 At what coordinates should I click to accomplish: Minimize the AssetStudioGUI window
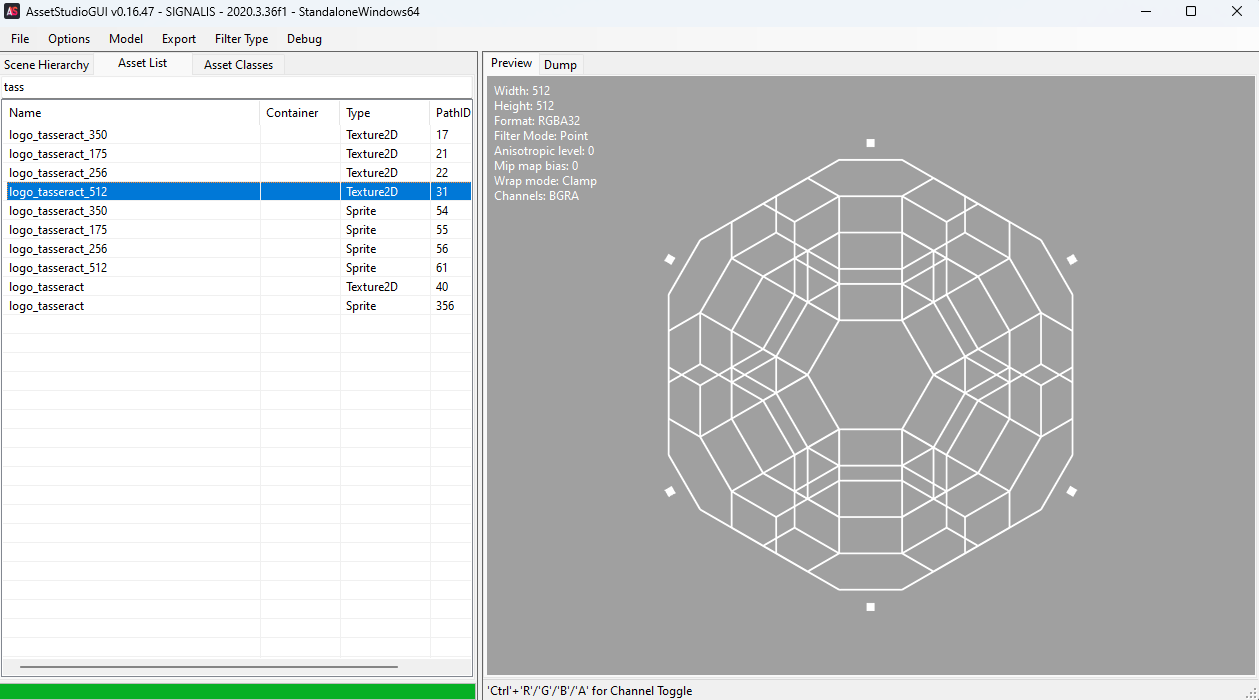click(x=1144, y=12)
